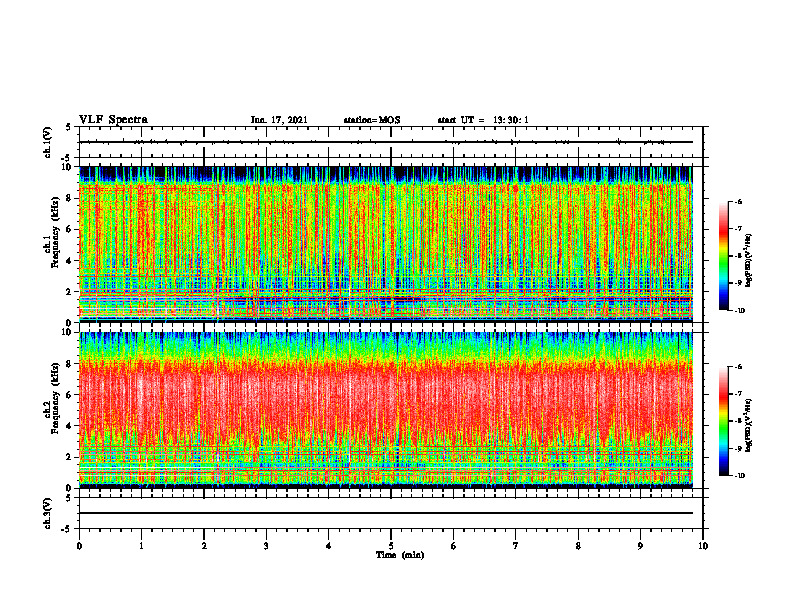The height and width of the screenshot is (612, 792).
Task: Select the date text "Jan. 17, 2021"
Action: pyautogui.click(x=279, y=120)
